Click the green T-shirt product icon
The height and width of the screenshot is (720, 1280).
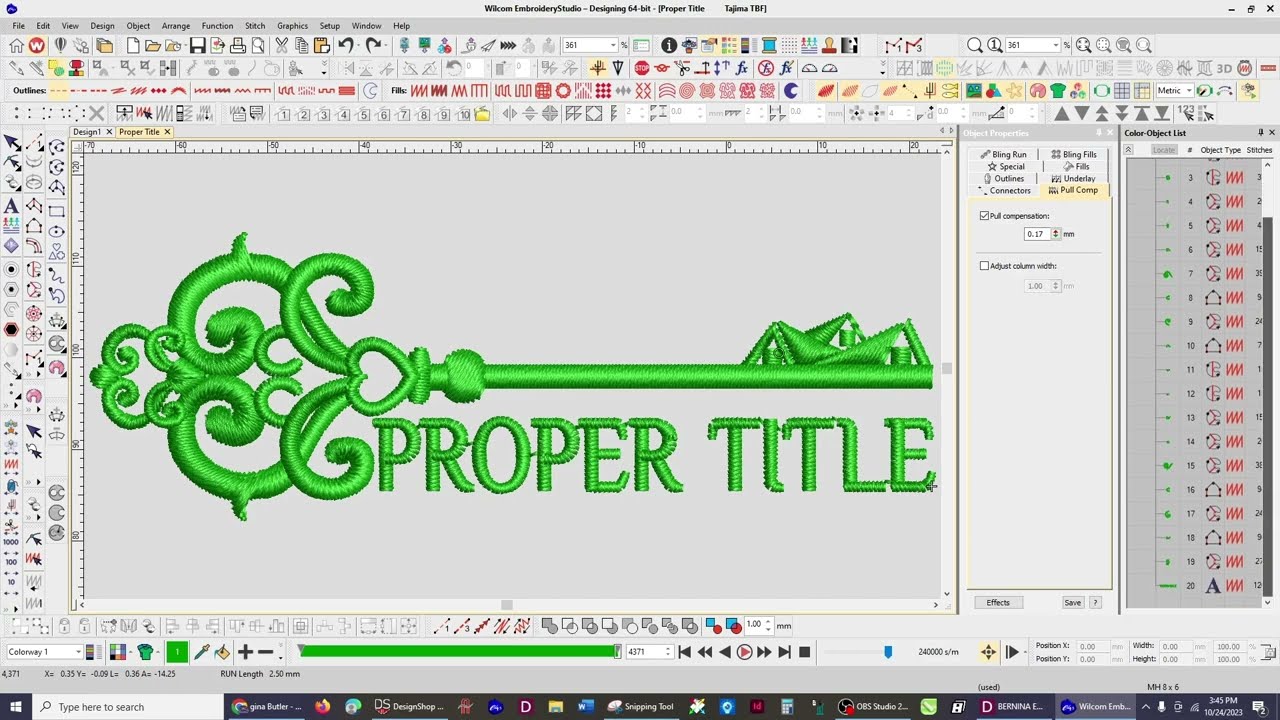coord(1058,91)
